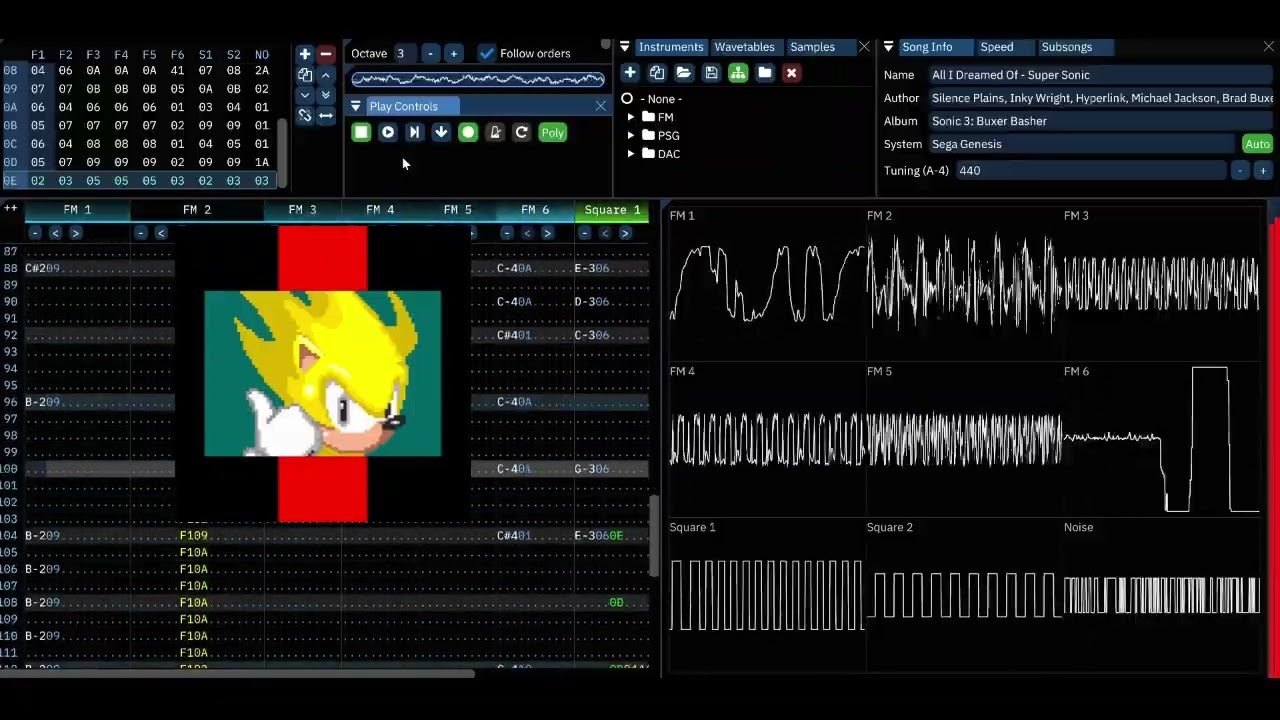1280x720 pixels.
Task: Toggle the repeat pattern icon
Action: (x=521, y=132)
